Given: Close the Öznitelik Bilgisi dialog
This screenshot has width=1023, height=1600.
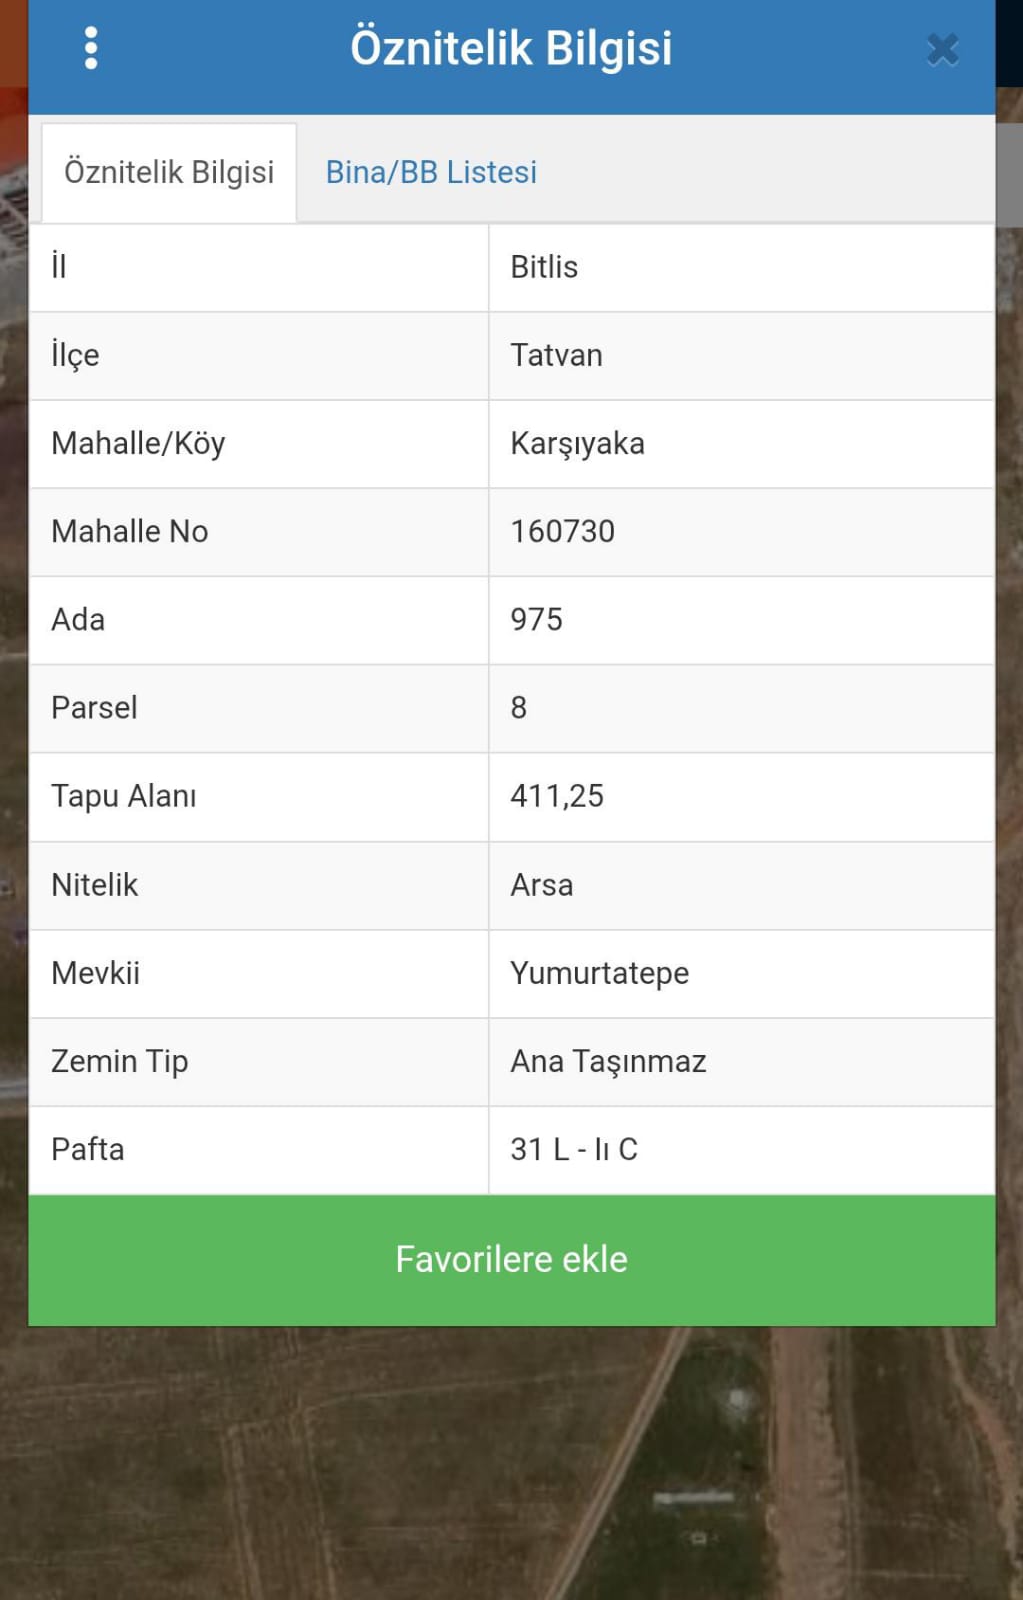Looking at the screenshot, I should coord(942,49).
